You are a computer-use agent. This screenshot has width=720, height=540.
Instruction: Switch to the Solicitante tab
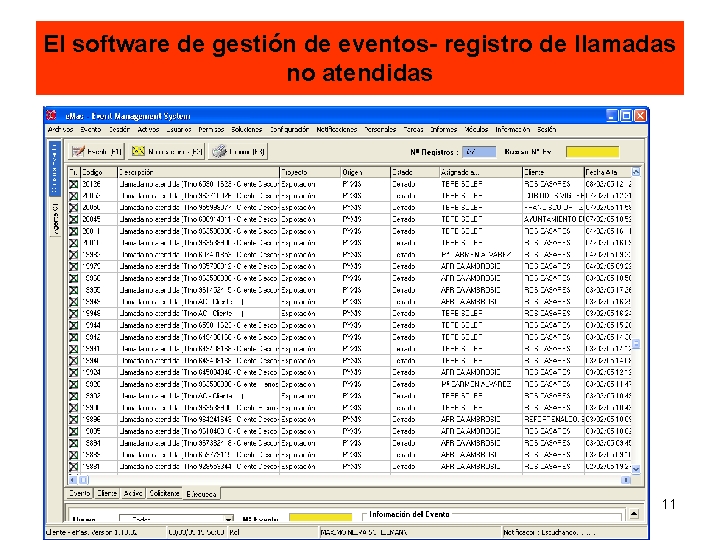pos(164,493)
